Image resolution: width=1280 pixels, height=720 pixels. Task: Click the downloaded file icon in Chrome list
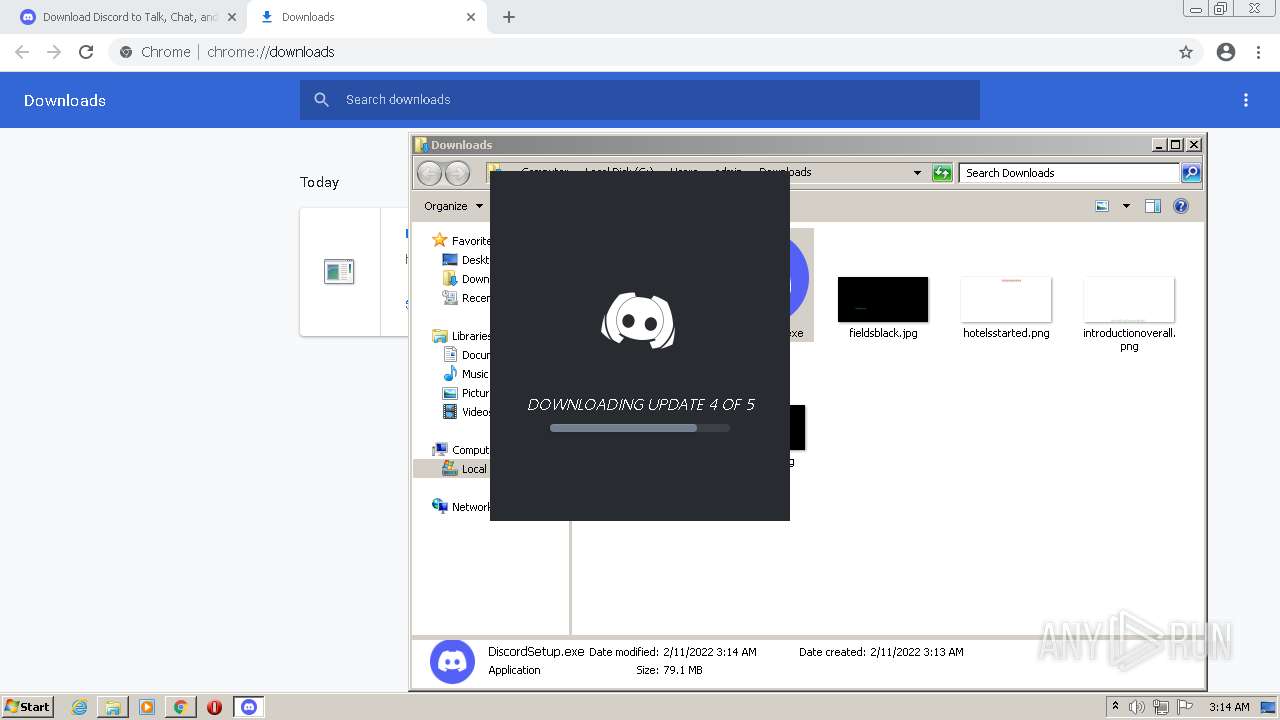pyautogui.click(x=339, y=271)
